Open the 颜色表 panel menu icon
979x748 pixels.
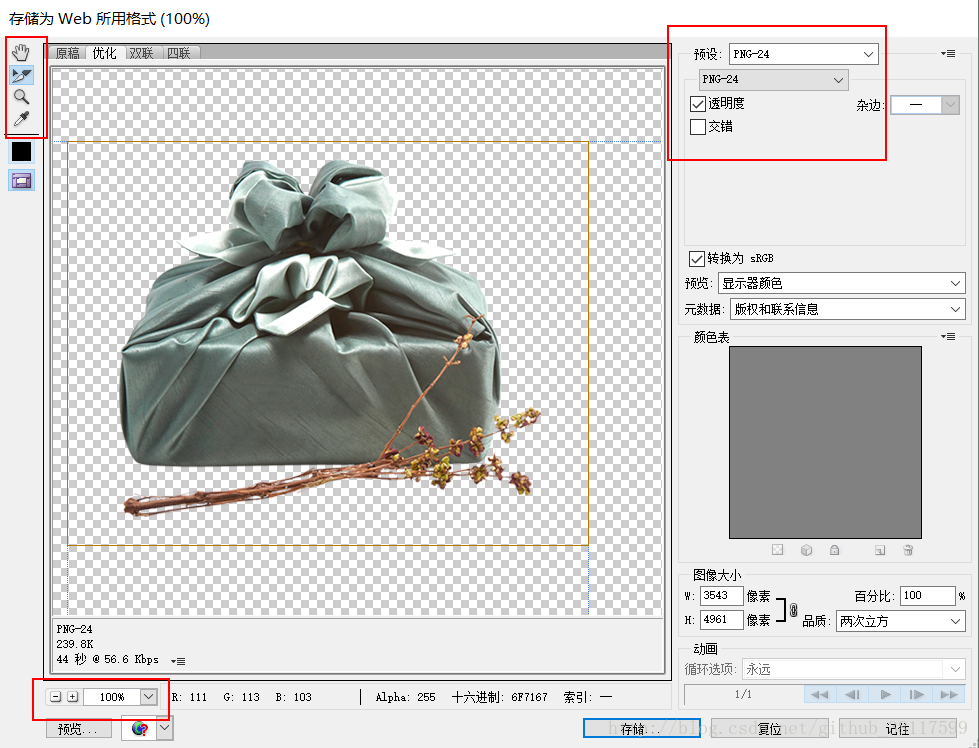coord(948,337)
